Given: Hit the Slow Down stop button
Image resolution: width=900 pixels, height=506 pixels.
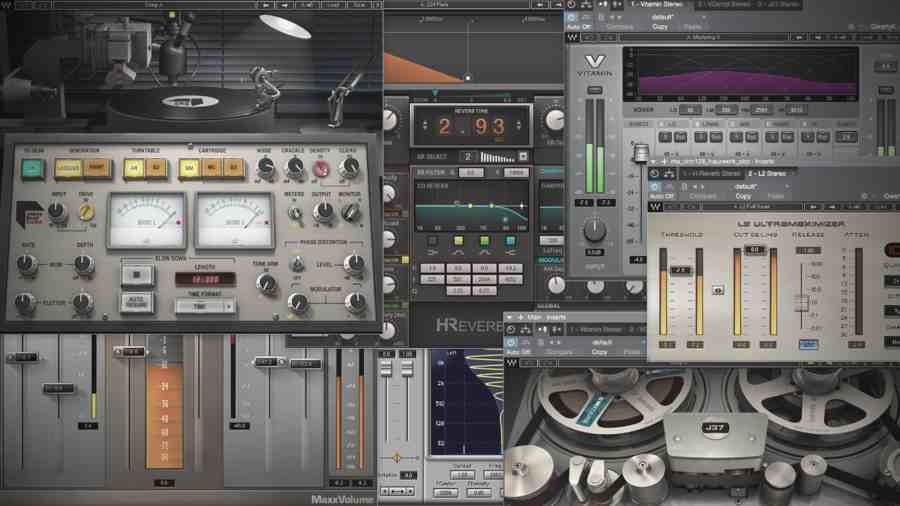Looking at the screenshot, I should point(137,275).
